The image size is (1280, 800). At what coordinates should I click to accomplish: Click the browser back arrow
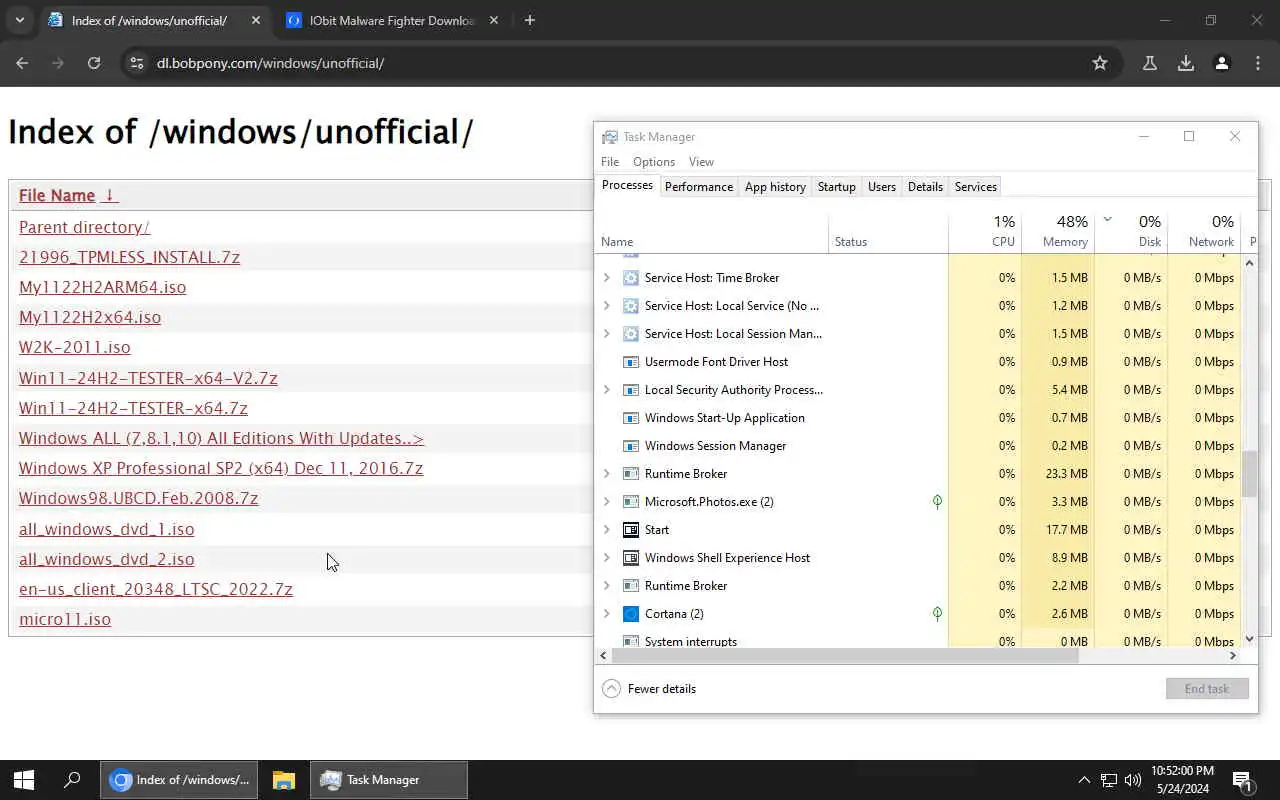point(22,63)
